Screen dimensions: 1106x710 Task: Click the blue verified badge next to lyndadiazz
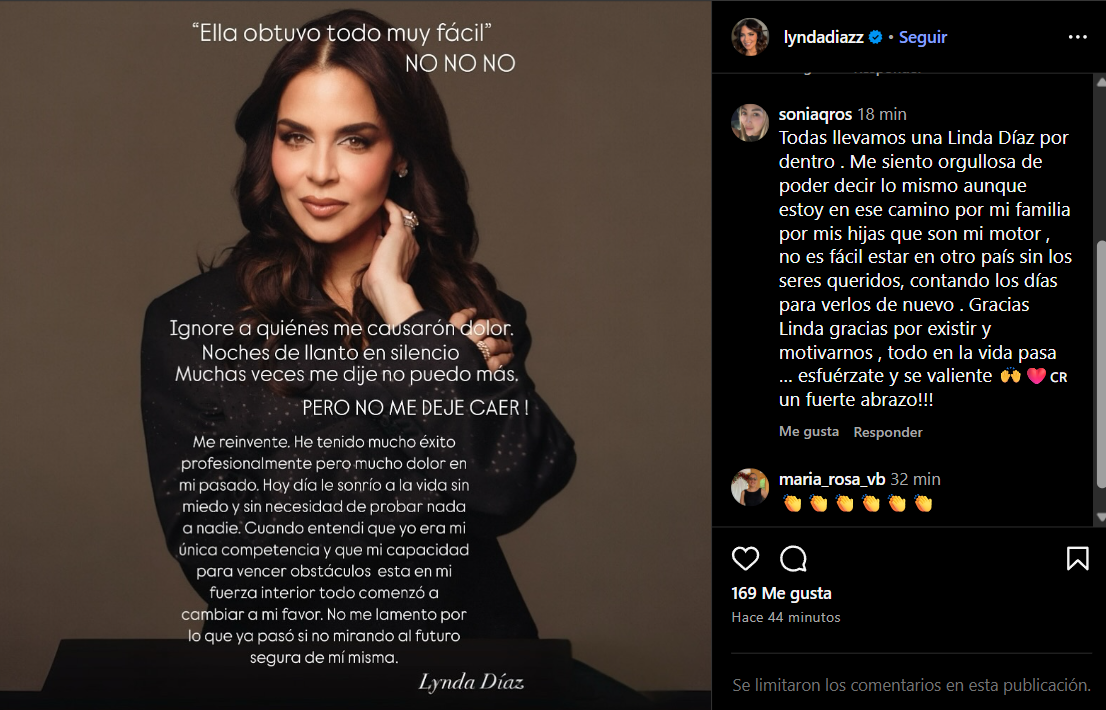point(875,37)
